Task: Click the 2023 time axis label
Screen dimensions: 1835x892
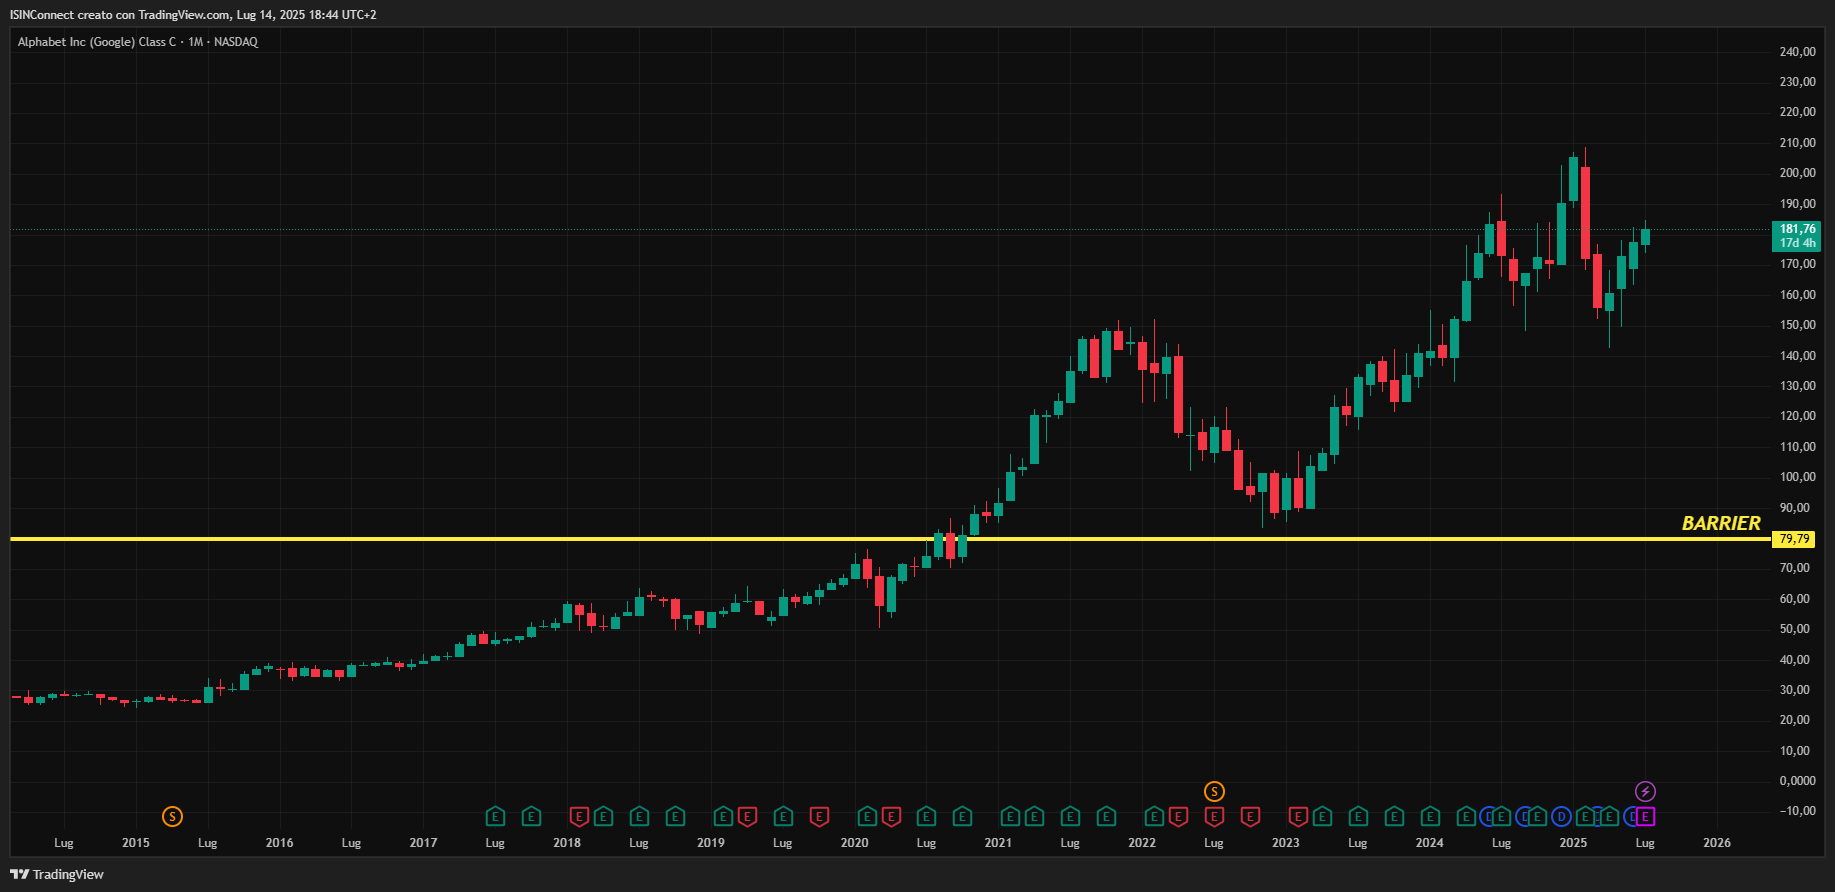Action: [1286, 843]
